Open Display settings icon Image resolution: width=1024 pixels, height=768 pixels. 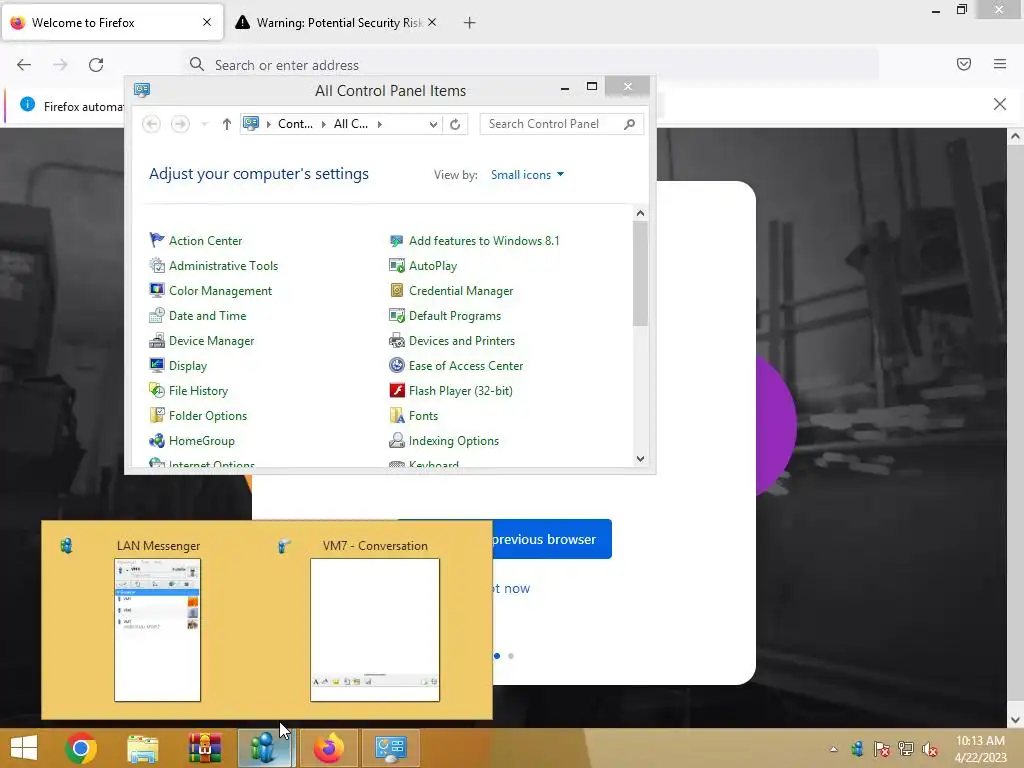click(157, 365)
